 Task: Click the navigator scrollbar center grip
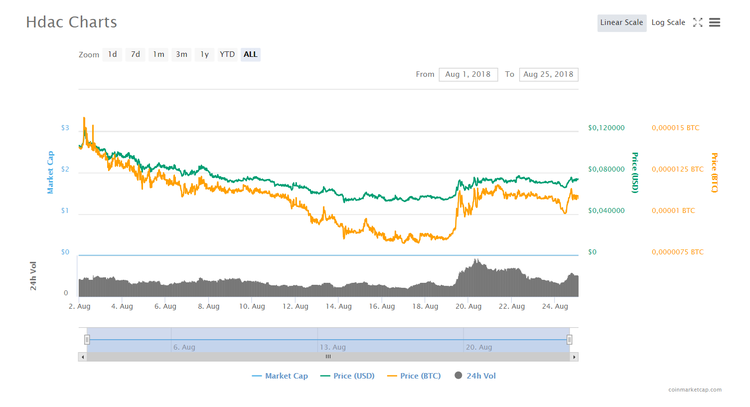(x=327, y=355)
